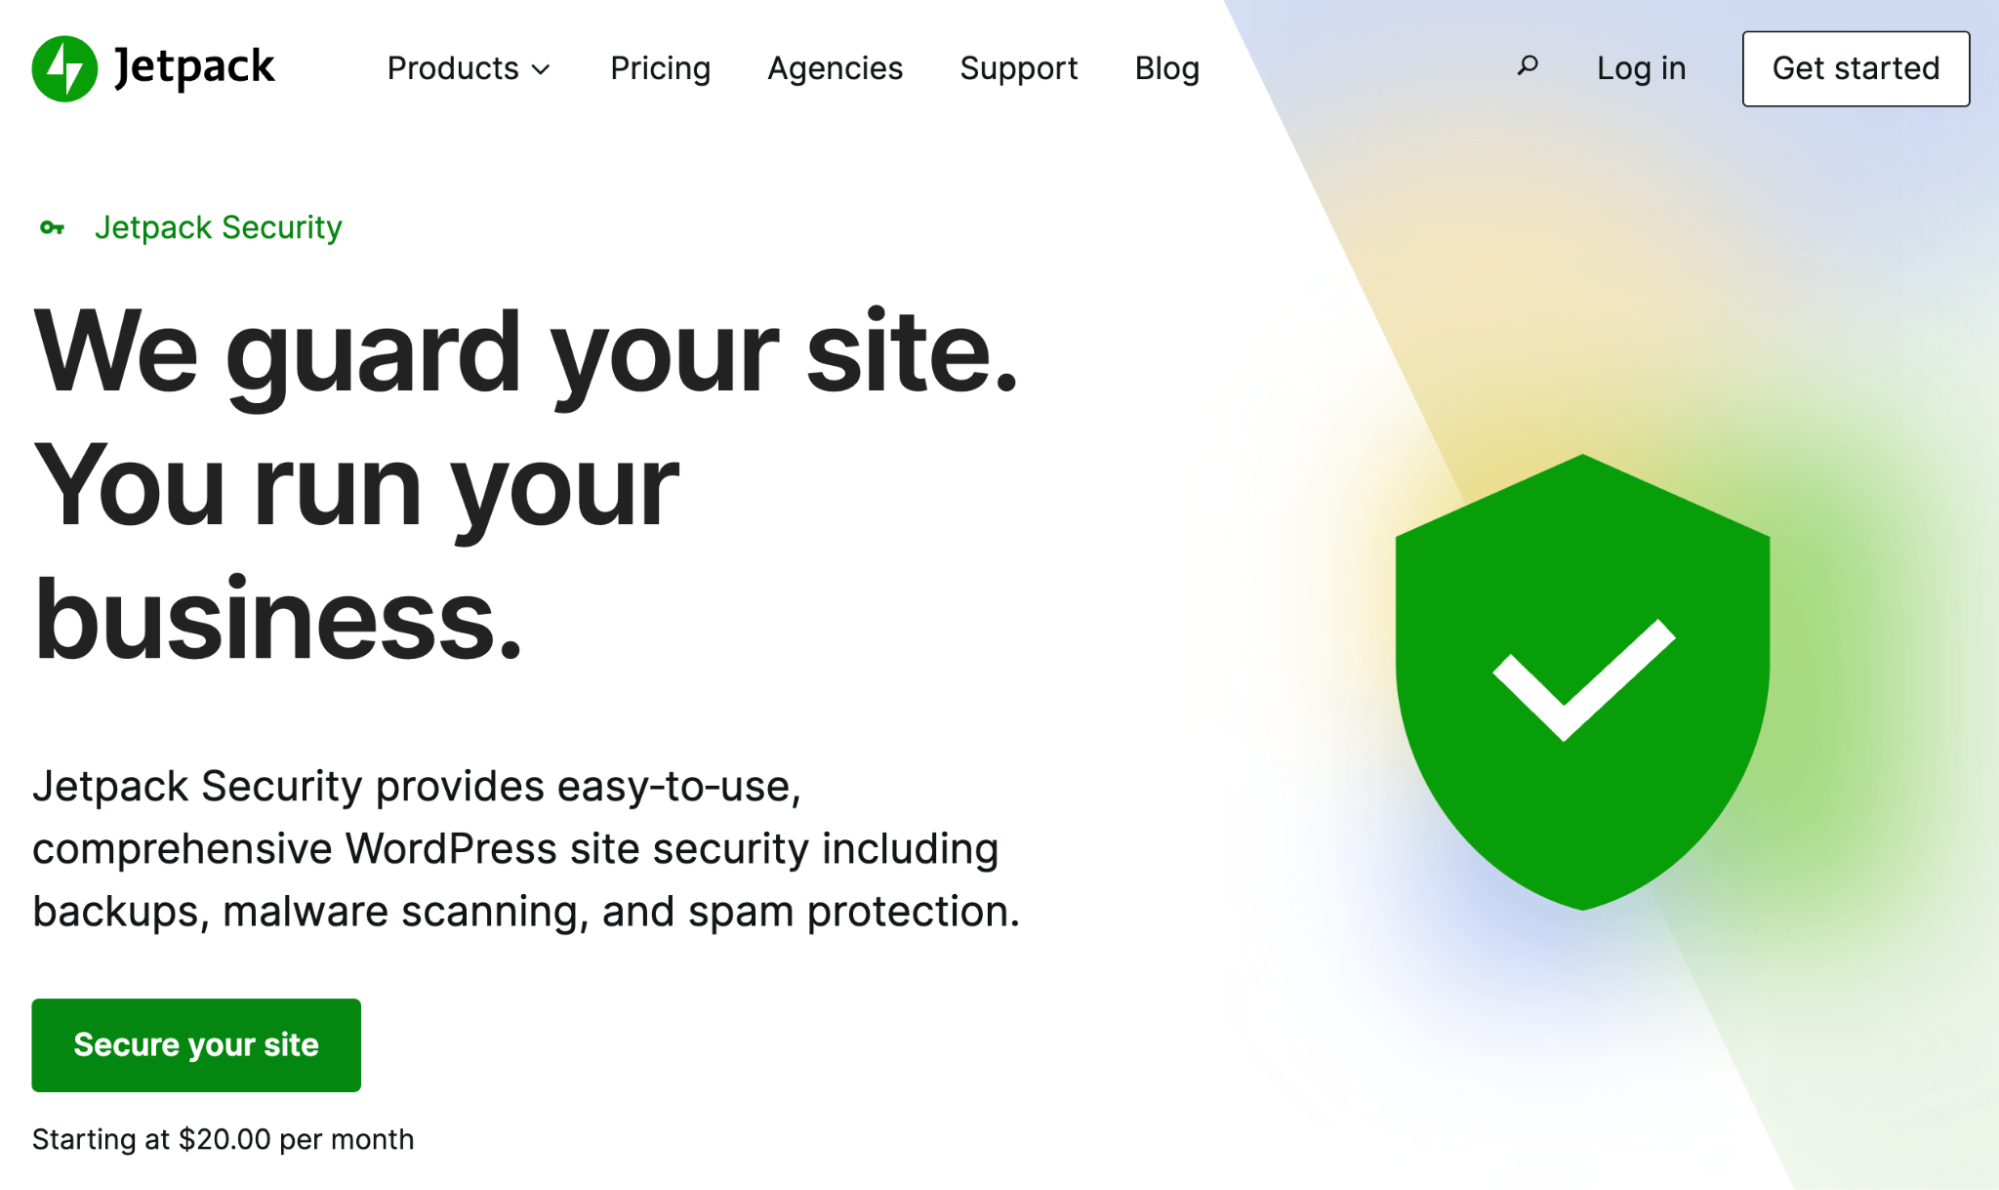Click the Jetpack lightning bolt logo icon

point(64,65)
